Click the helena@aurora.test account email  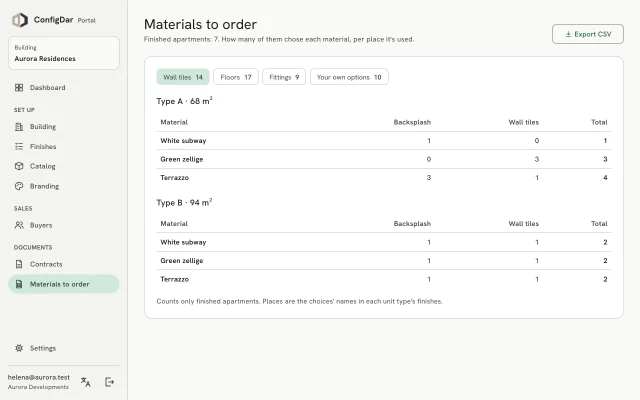pyautogui.click(x=39, y=377)
